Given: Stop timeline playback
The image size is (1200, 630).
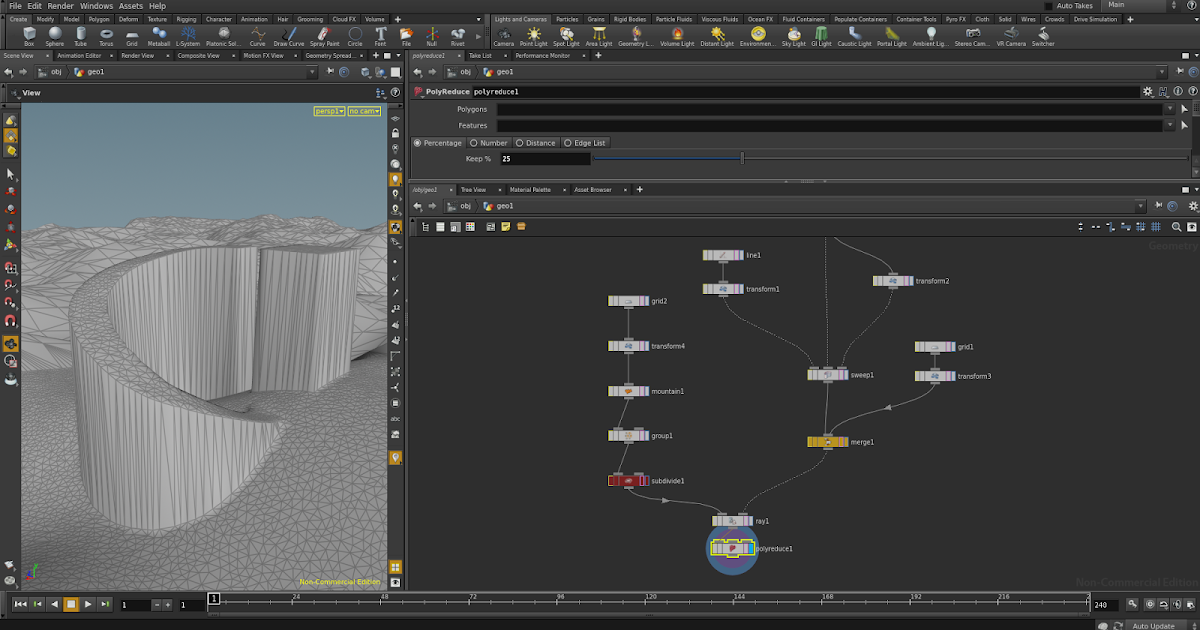Looking at the screenshot, I should pos(71,604).
